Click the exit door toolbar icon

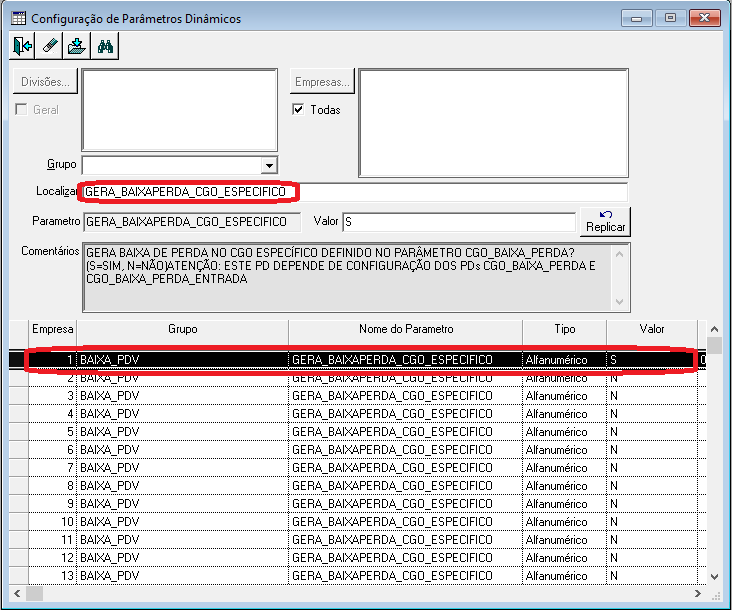[x=22, y=46]
